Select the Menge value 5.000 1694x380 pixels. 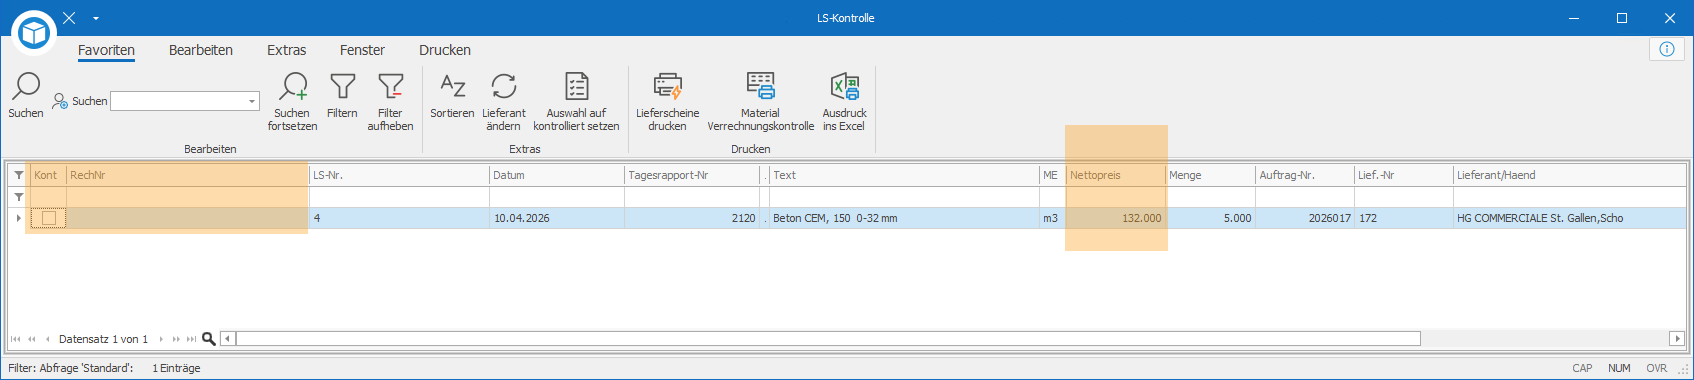(1211, 218)
